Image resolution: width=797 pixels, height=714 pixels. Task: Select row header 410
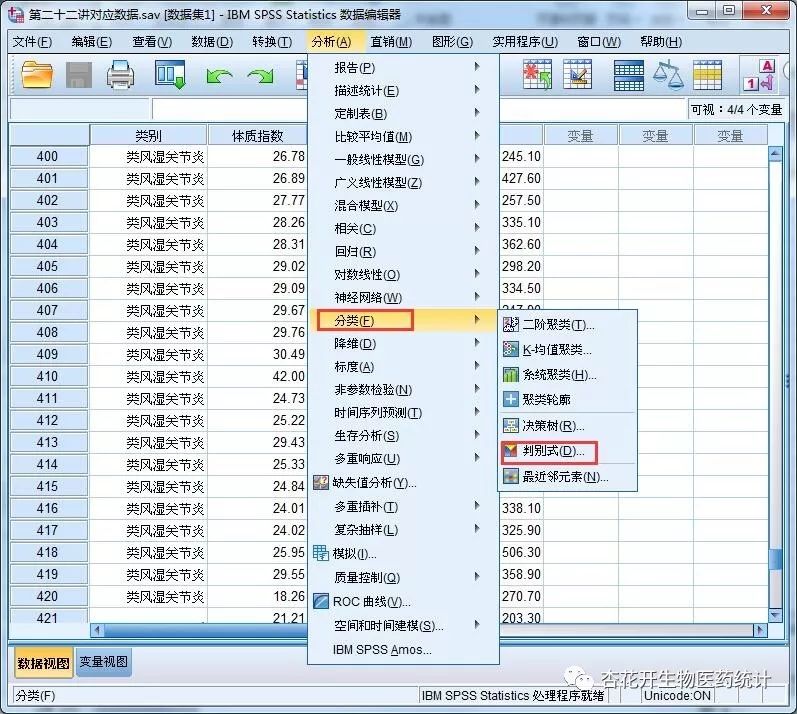[48, 376]
